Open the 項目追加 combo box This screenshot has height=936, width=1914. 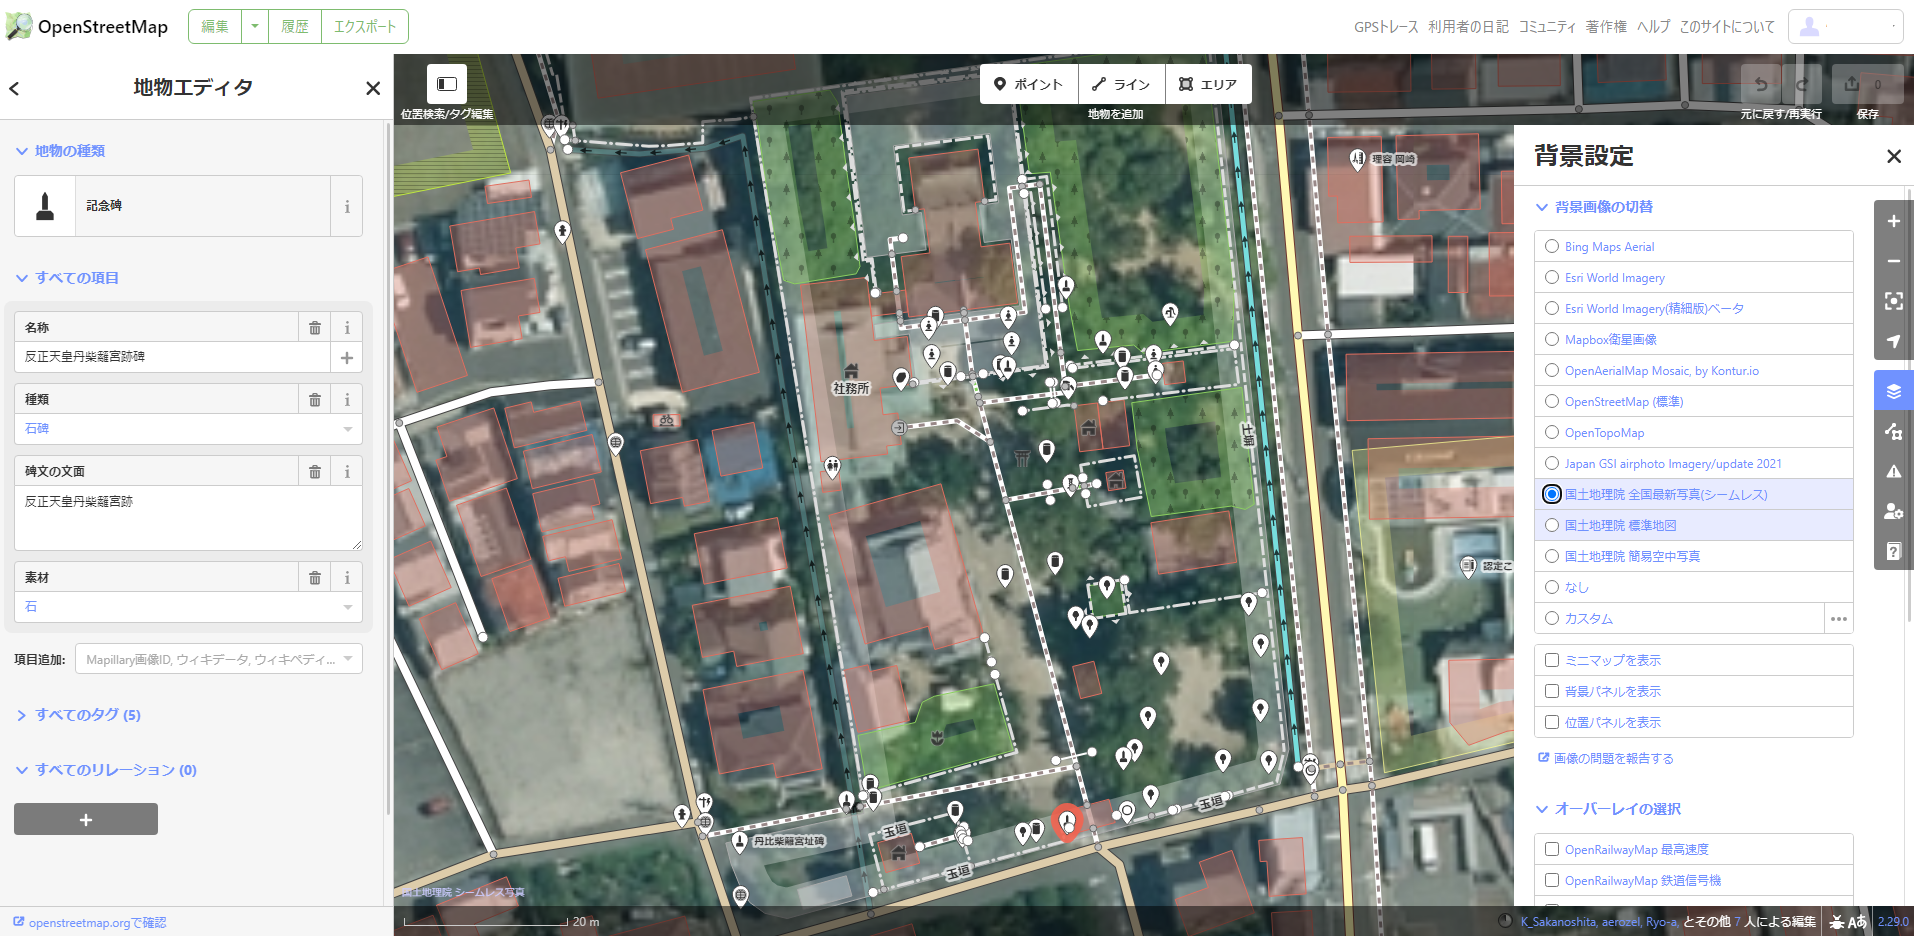pos(218,659)
